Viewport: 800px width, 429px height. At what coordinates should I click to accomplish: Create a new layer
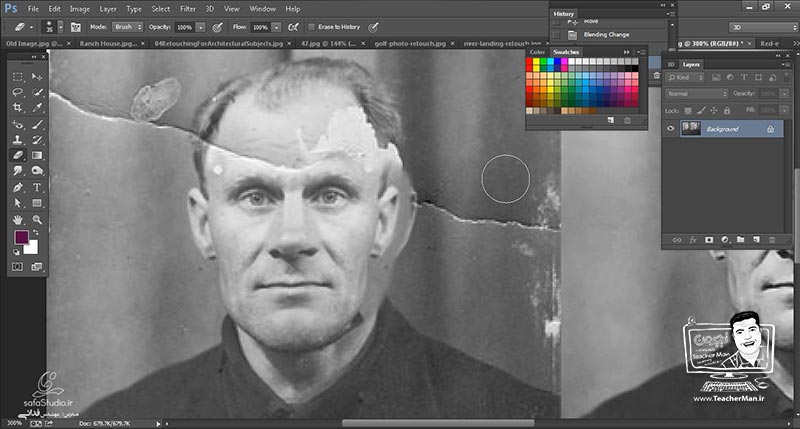[x=756, y=239]
